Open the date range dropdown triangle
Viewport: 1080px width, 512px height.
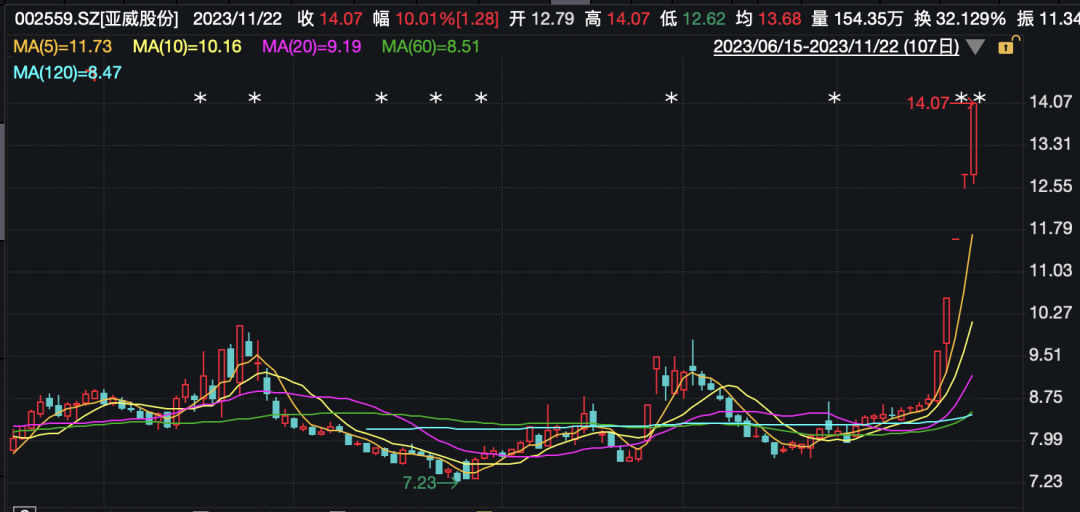click(975, 48)
